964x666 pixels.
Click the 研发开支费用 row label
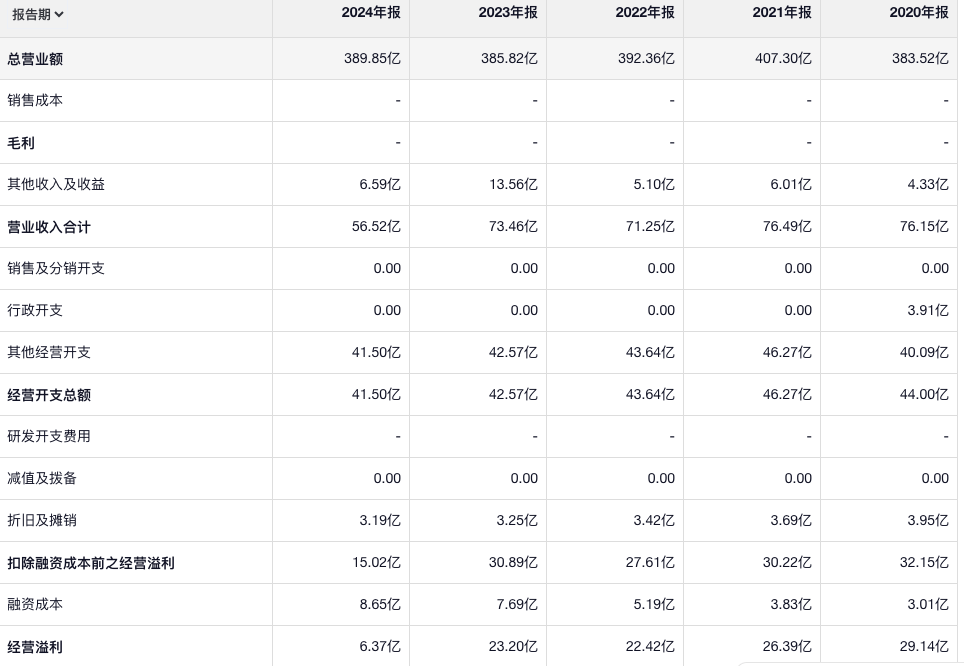(x=49, y=437)
